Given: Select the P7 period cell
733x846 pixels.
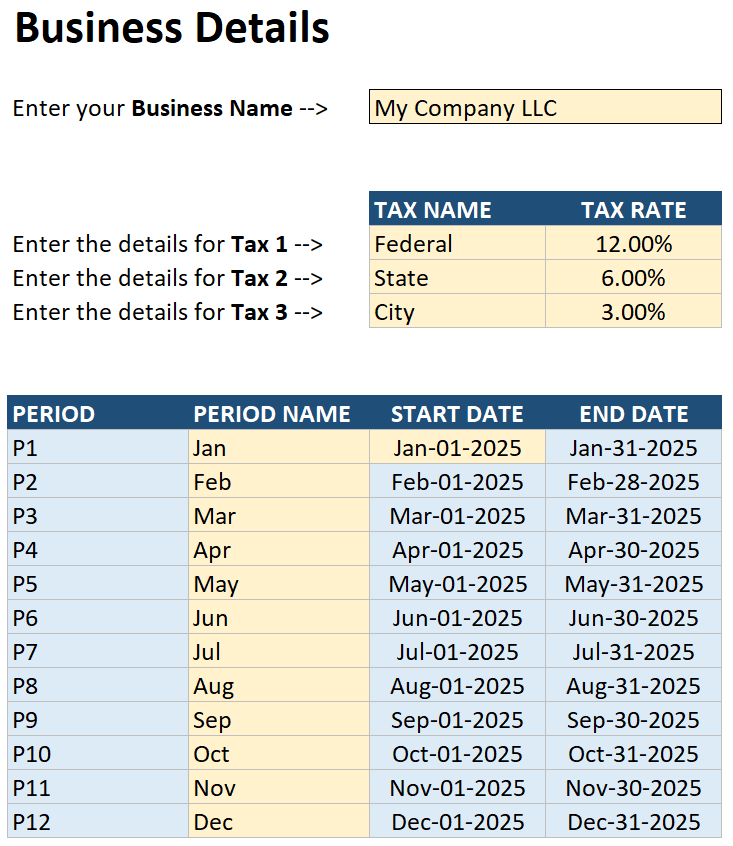Looking at the screenshot, I should click(97, 652).
